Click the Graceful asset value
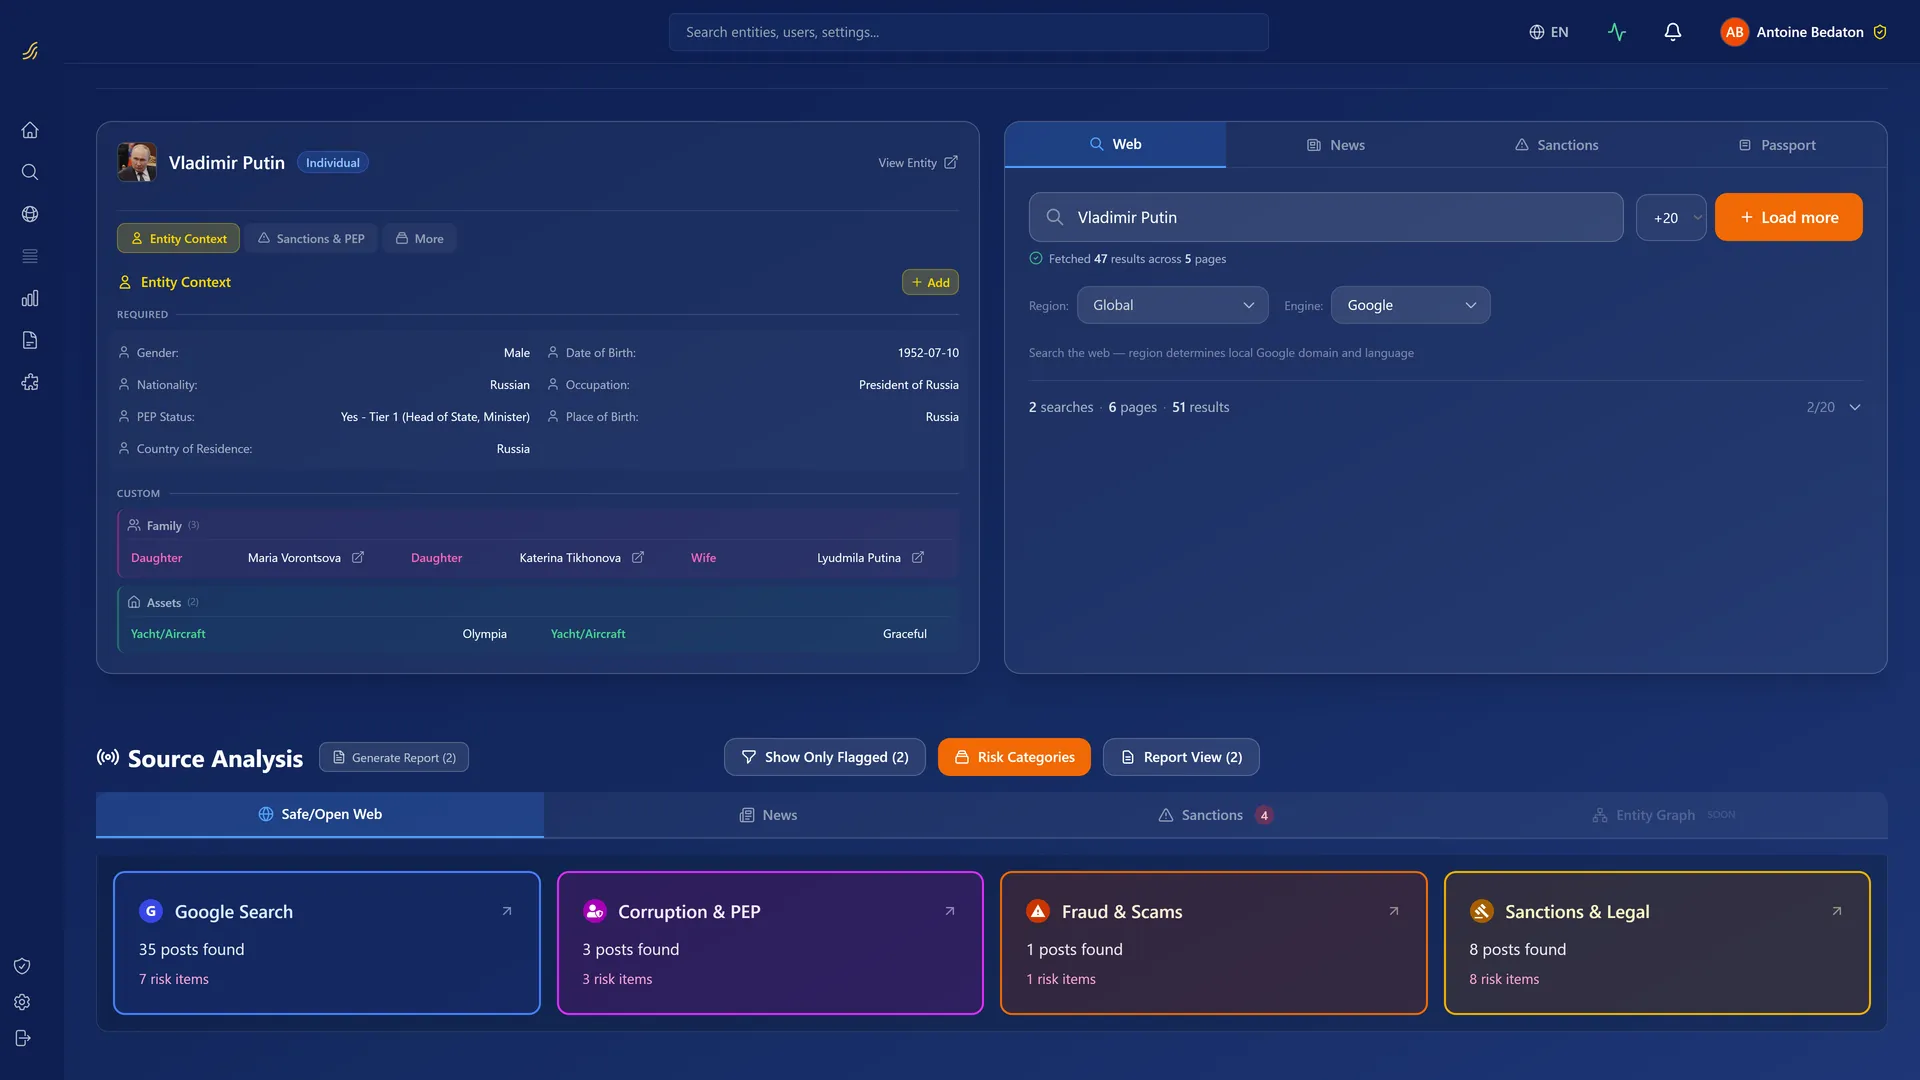Viewport: 1920px width, 1080px height. click(x=904, y=634)
